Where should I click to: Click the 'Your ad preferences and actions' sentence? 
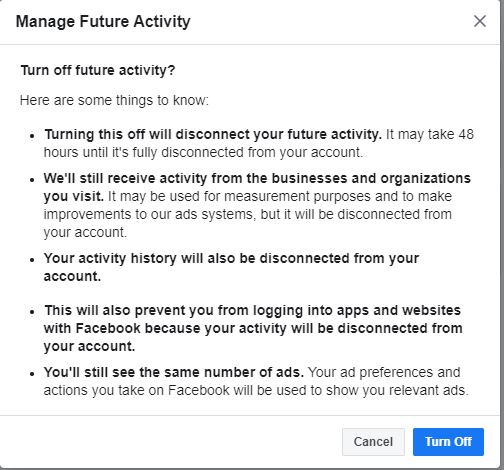tap(256, 381)
